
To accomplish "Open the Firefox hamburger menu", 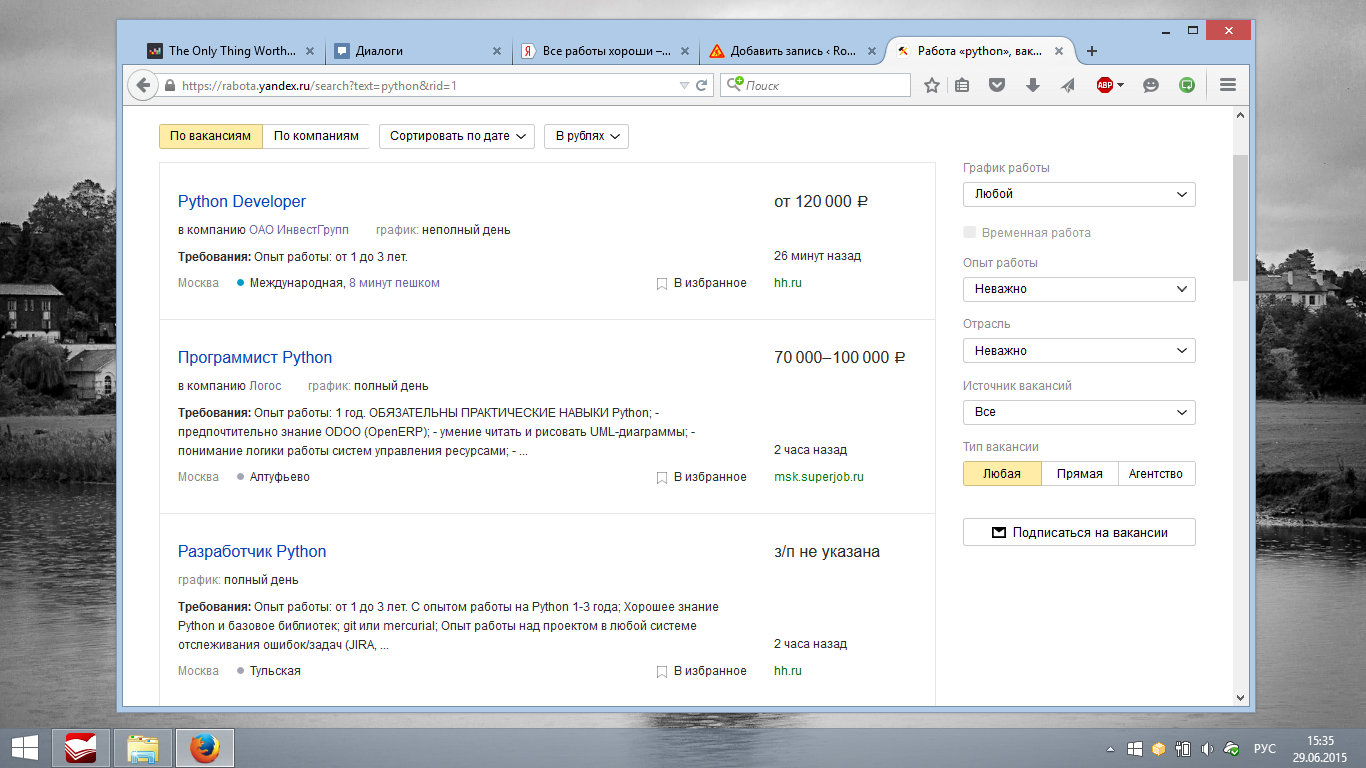I will coord(1228,86).
